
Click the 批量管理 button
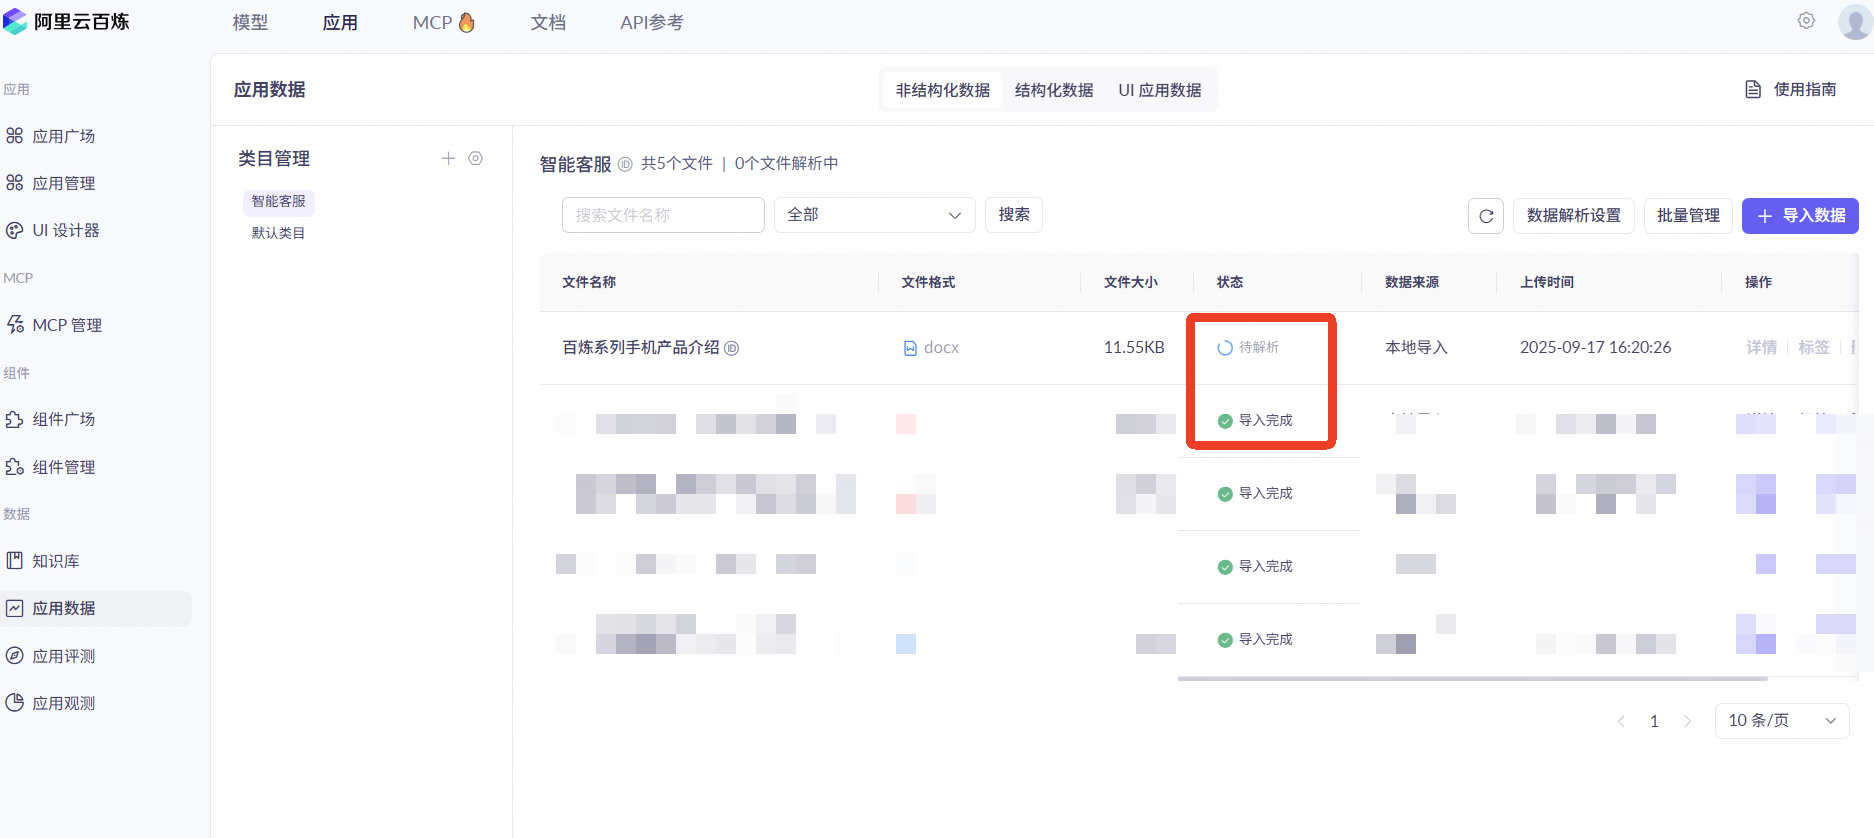click(x=1688, y=216)
